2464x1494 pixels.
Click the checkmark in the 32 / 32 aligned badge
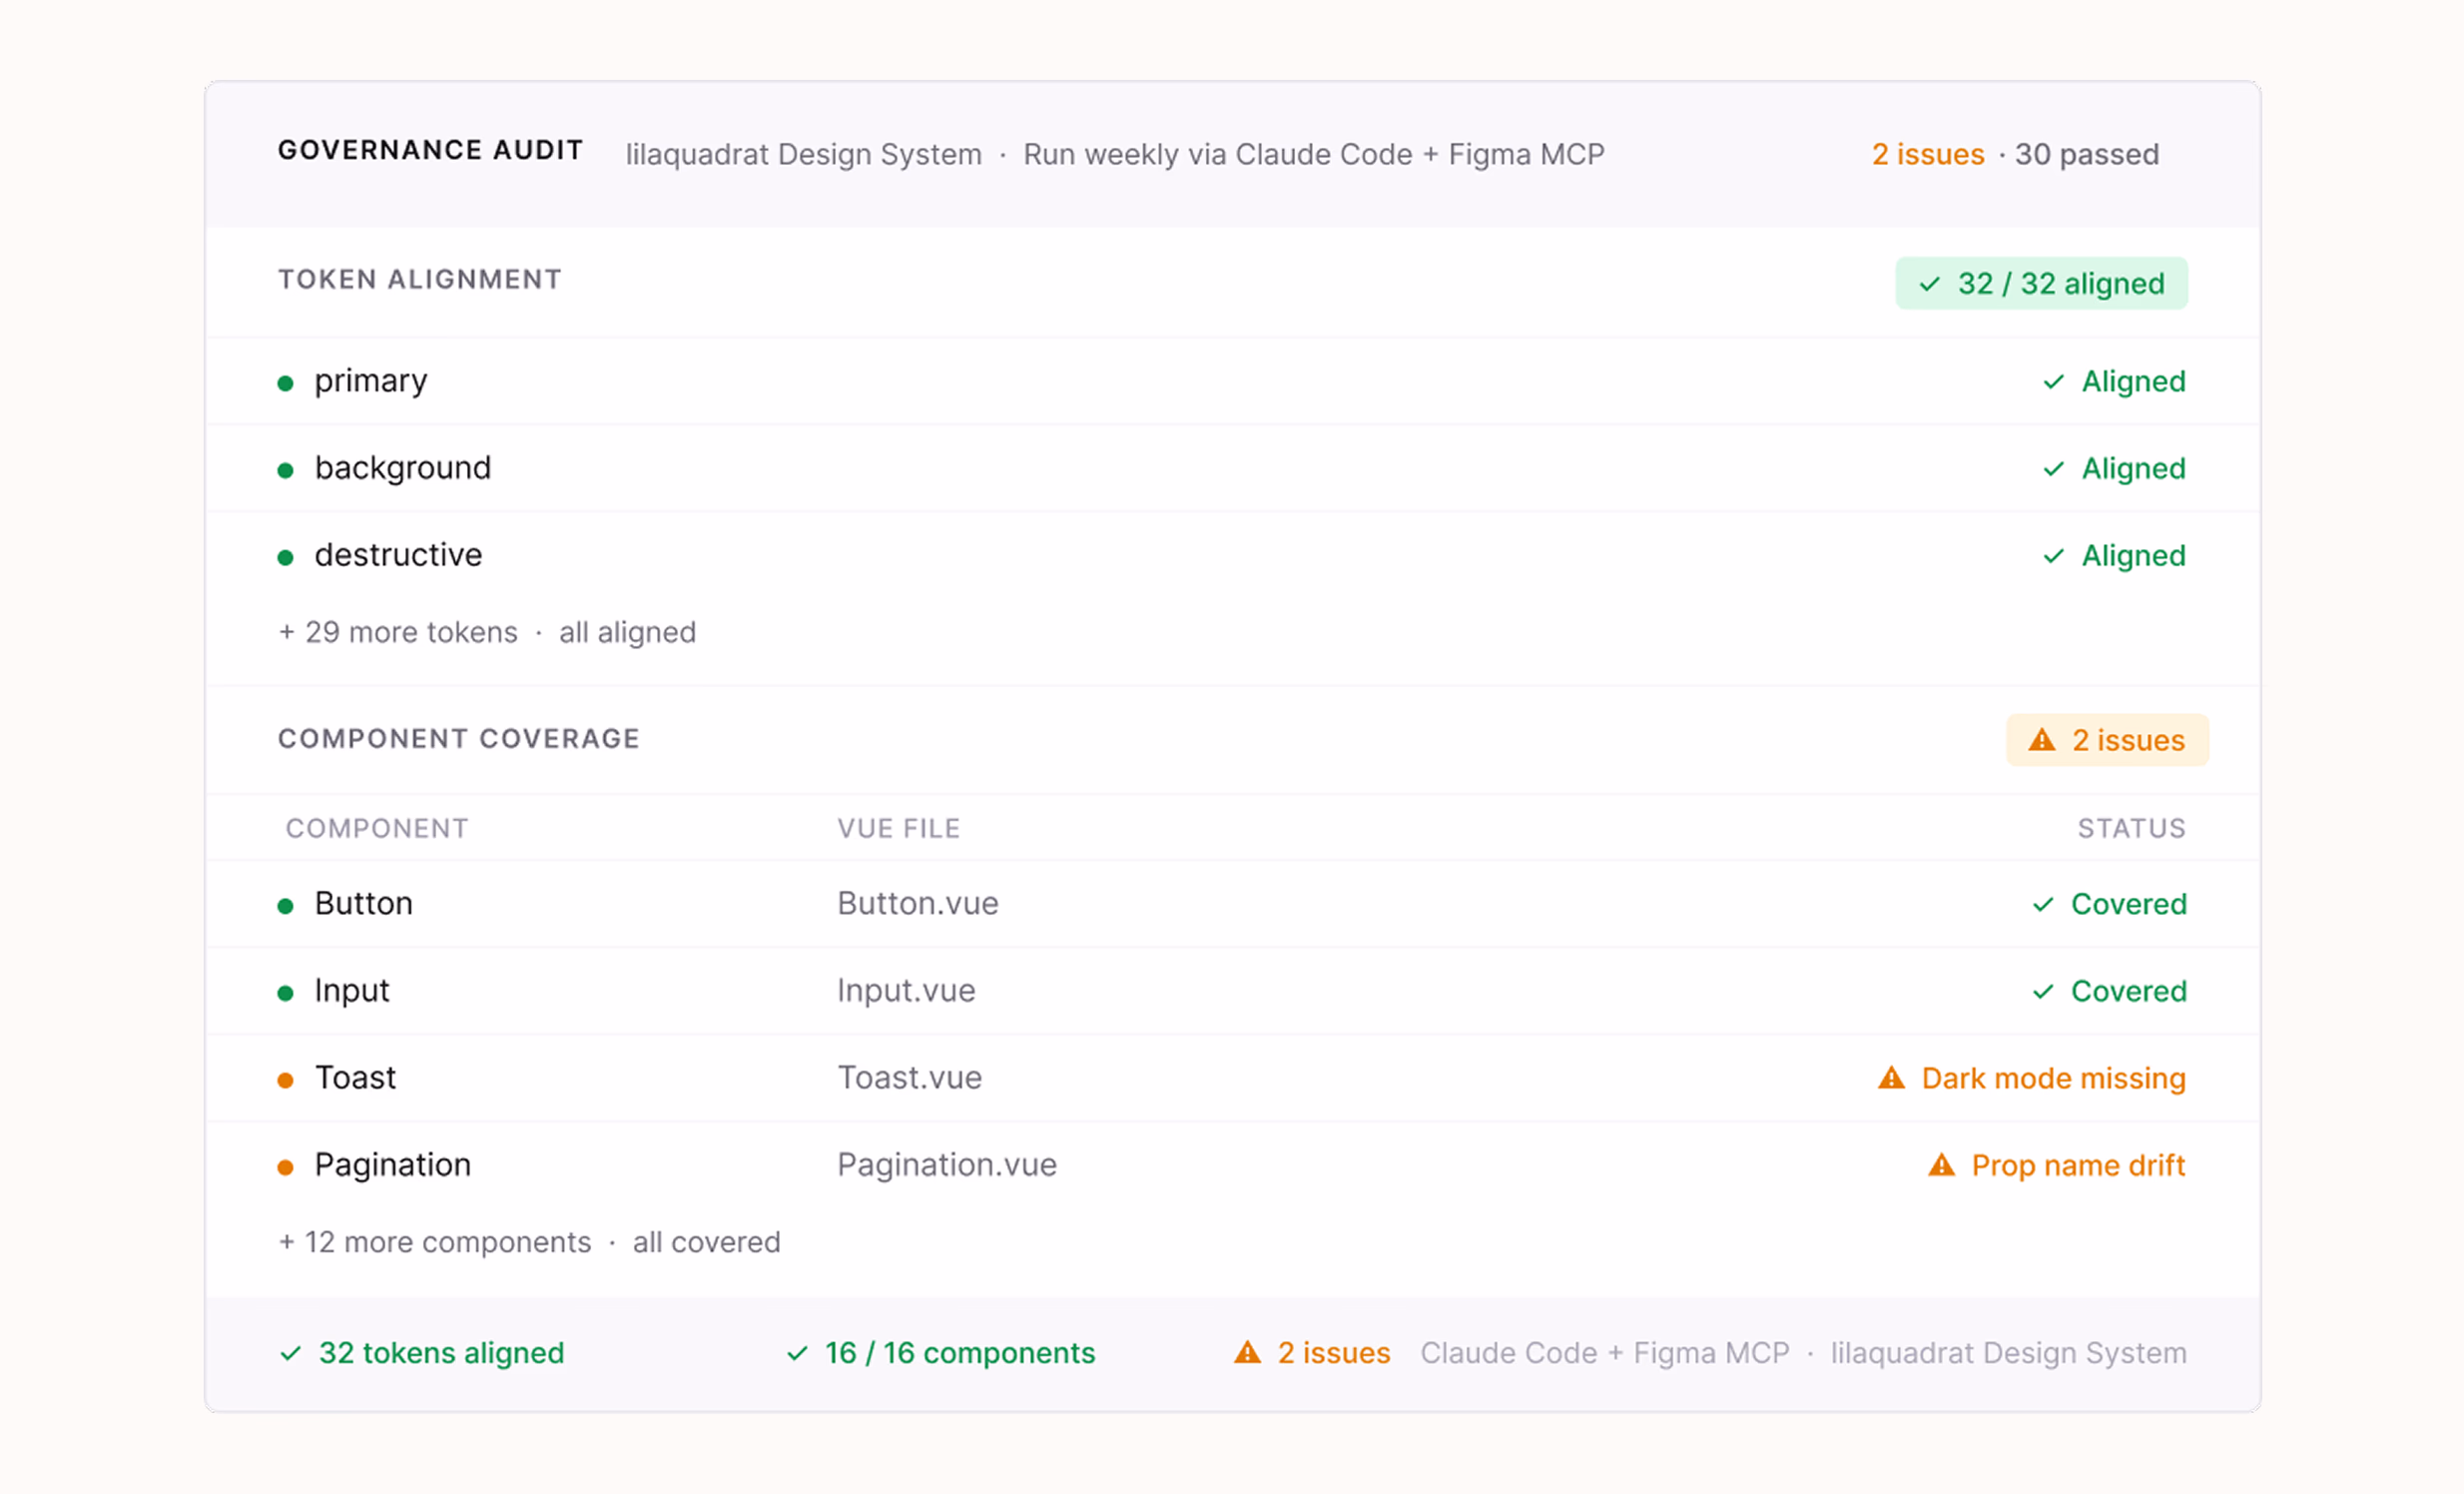tap(1929, 284)
